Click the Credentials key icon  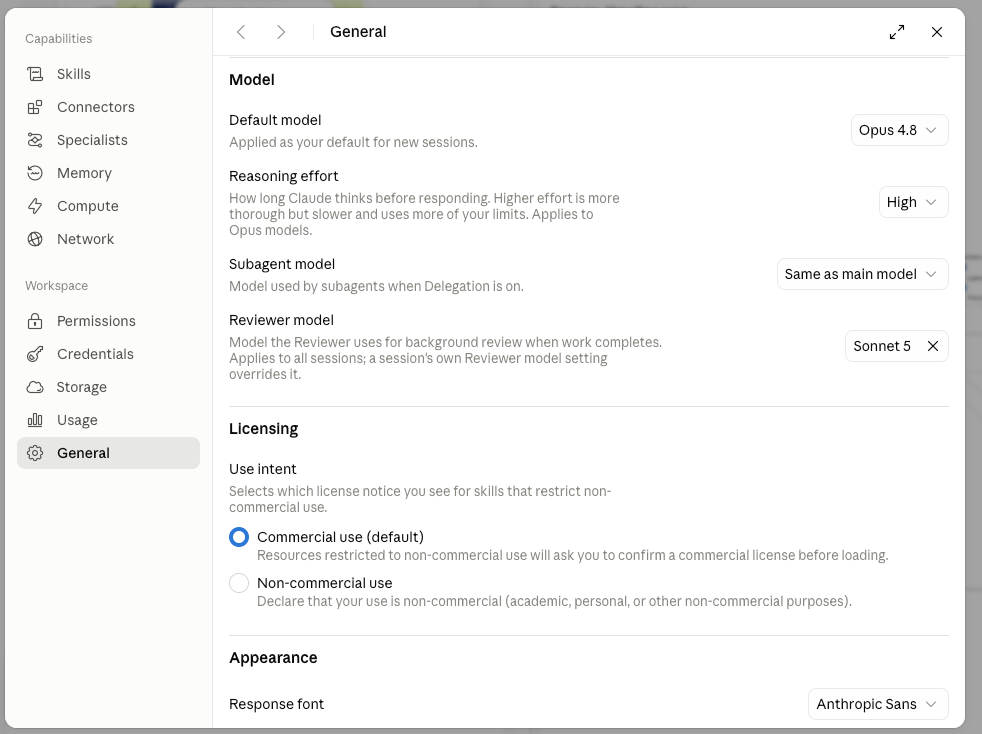[35, 354]
